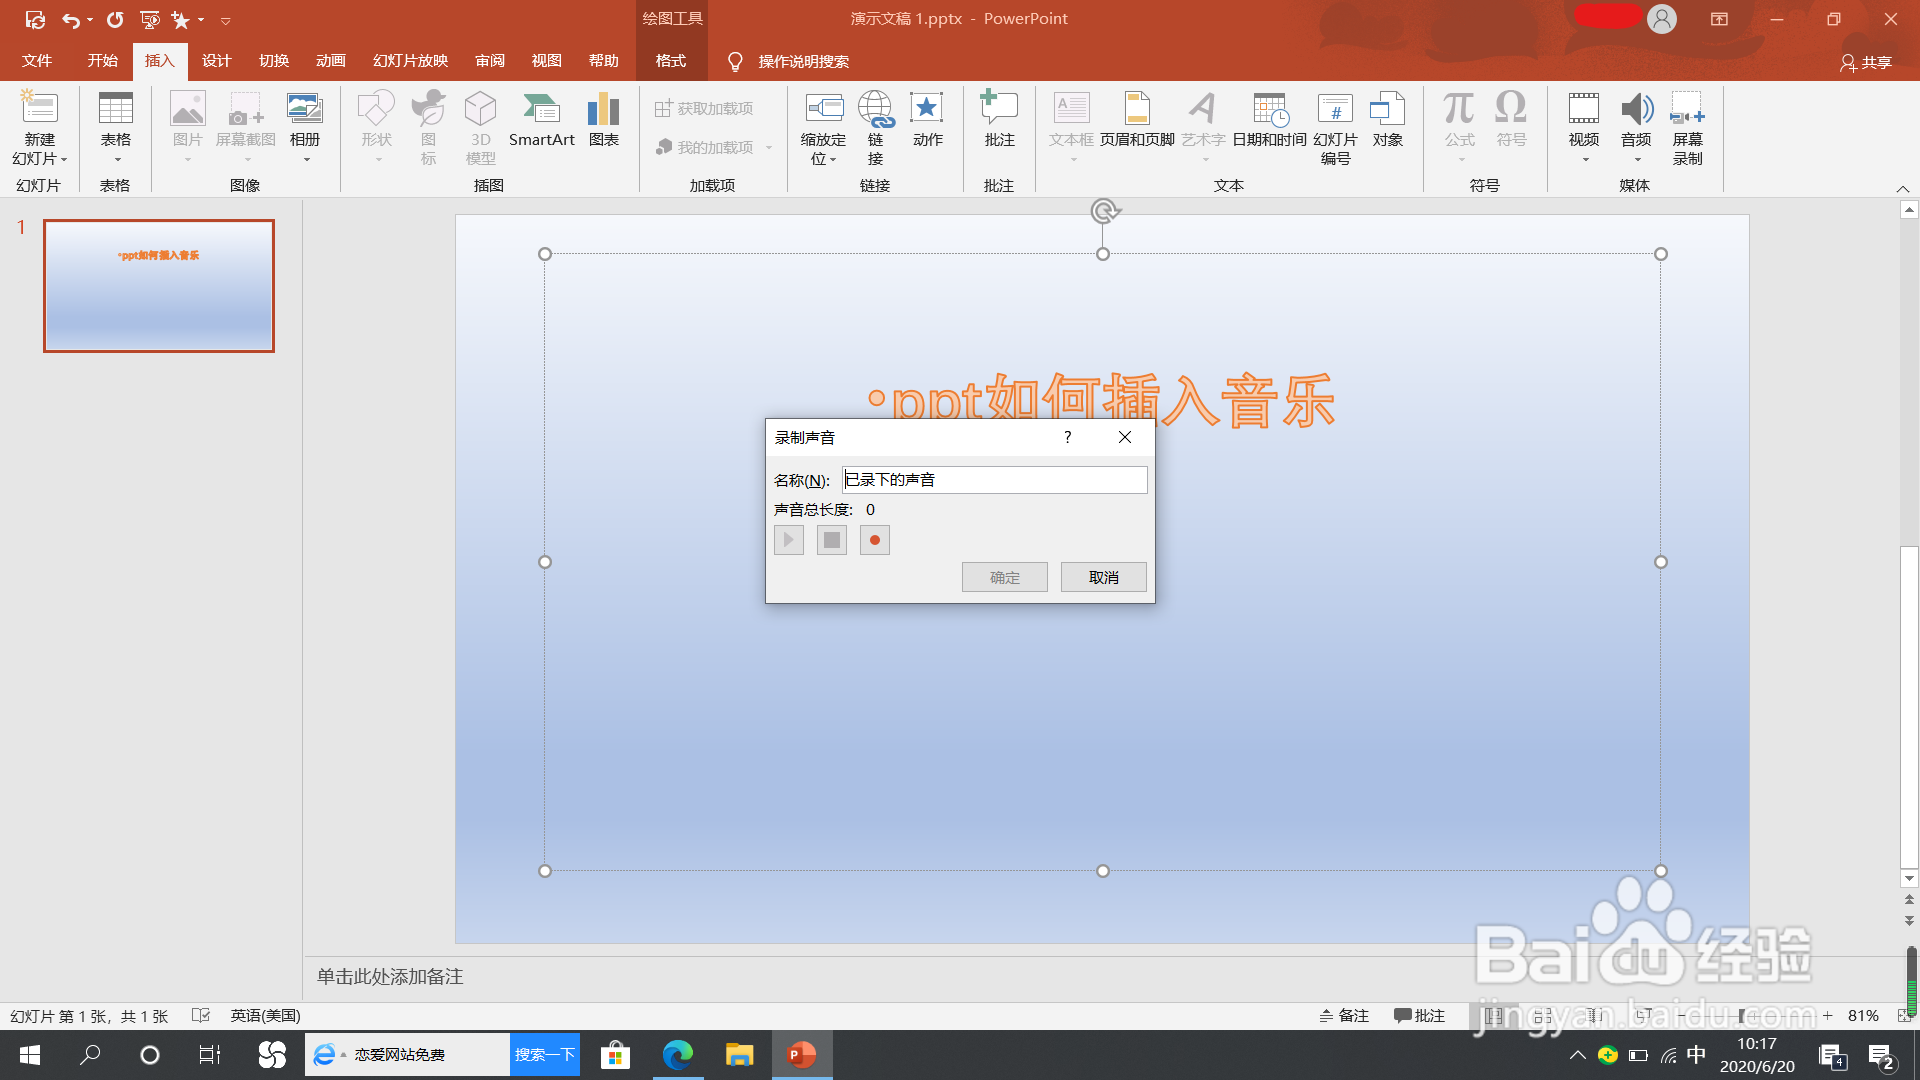The image size is (1920, 1080).
Task: Click the sound Name input field
Action: 994,480
